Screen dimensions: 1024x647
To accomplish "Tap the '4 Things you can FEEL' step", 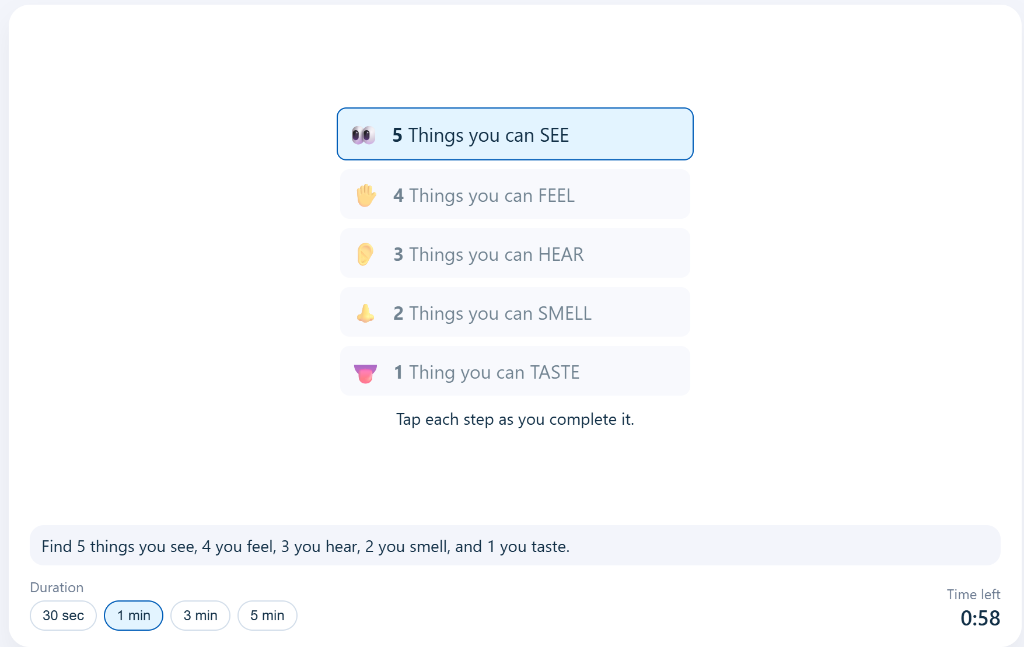I will 515,195.
